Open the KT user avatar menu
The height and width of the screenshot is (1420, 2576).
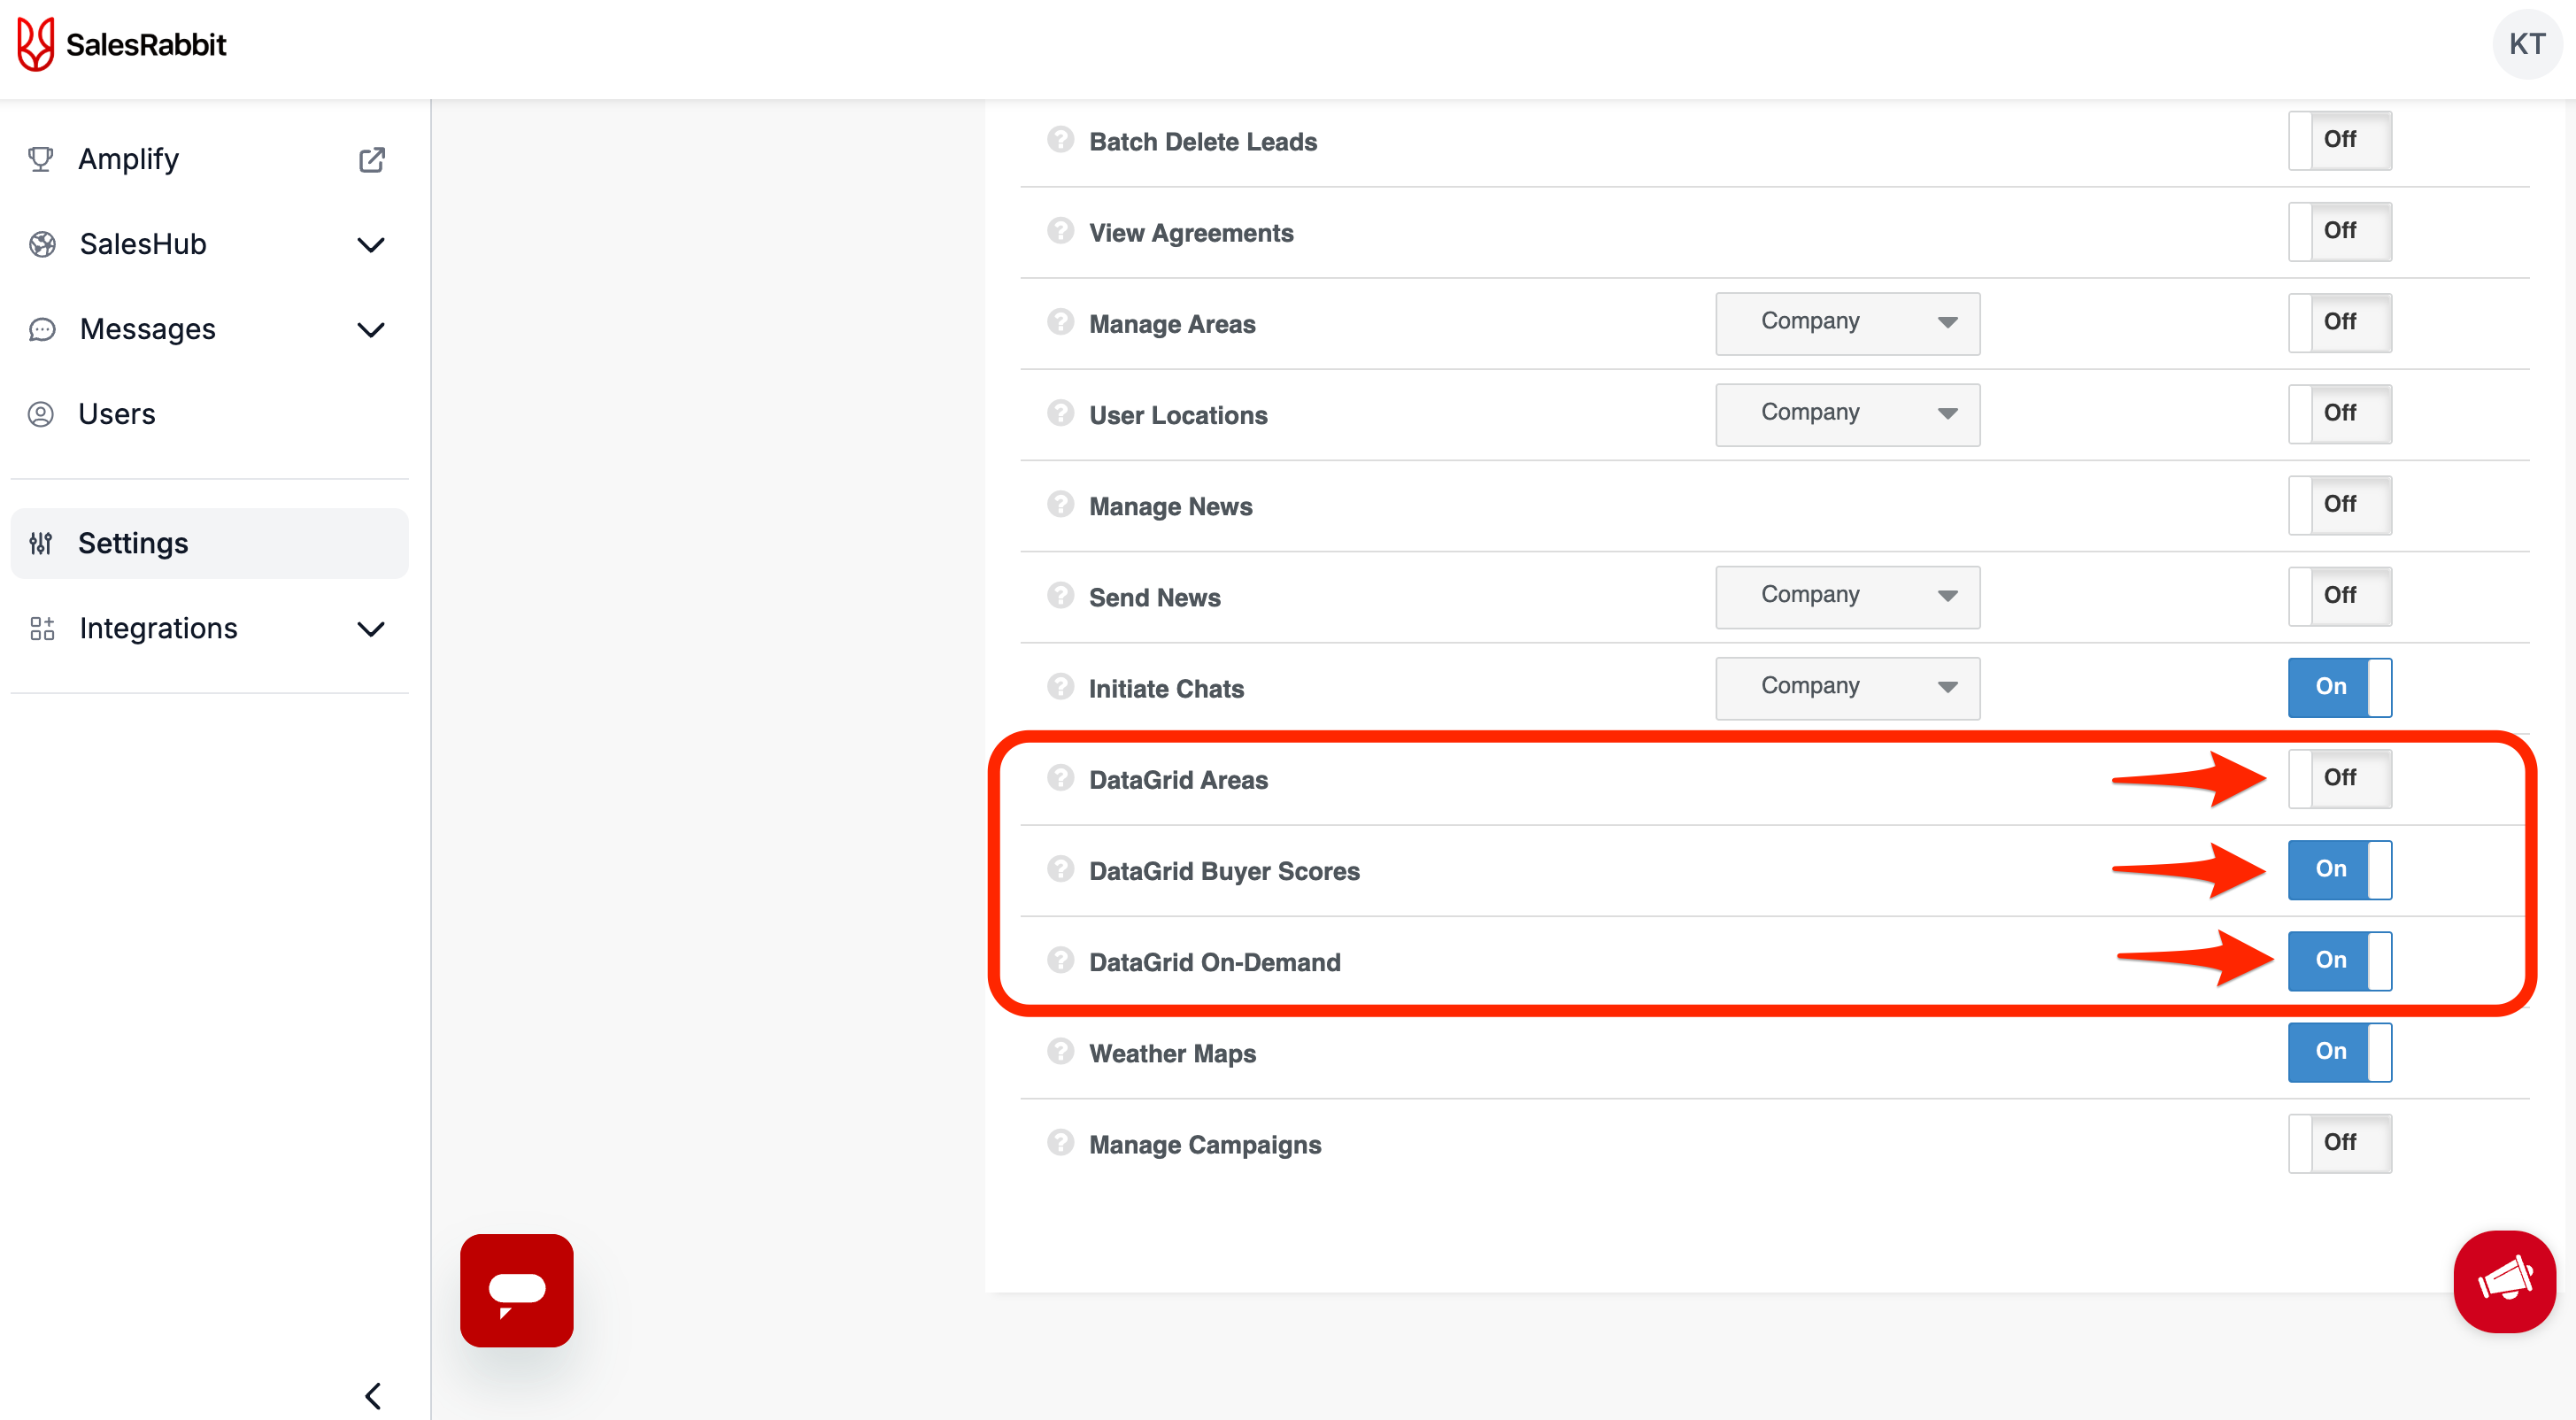2527,44
